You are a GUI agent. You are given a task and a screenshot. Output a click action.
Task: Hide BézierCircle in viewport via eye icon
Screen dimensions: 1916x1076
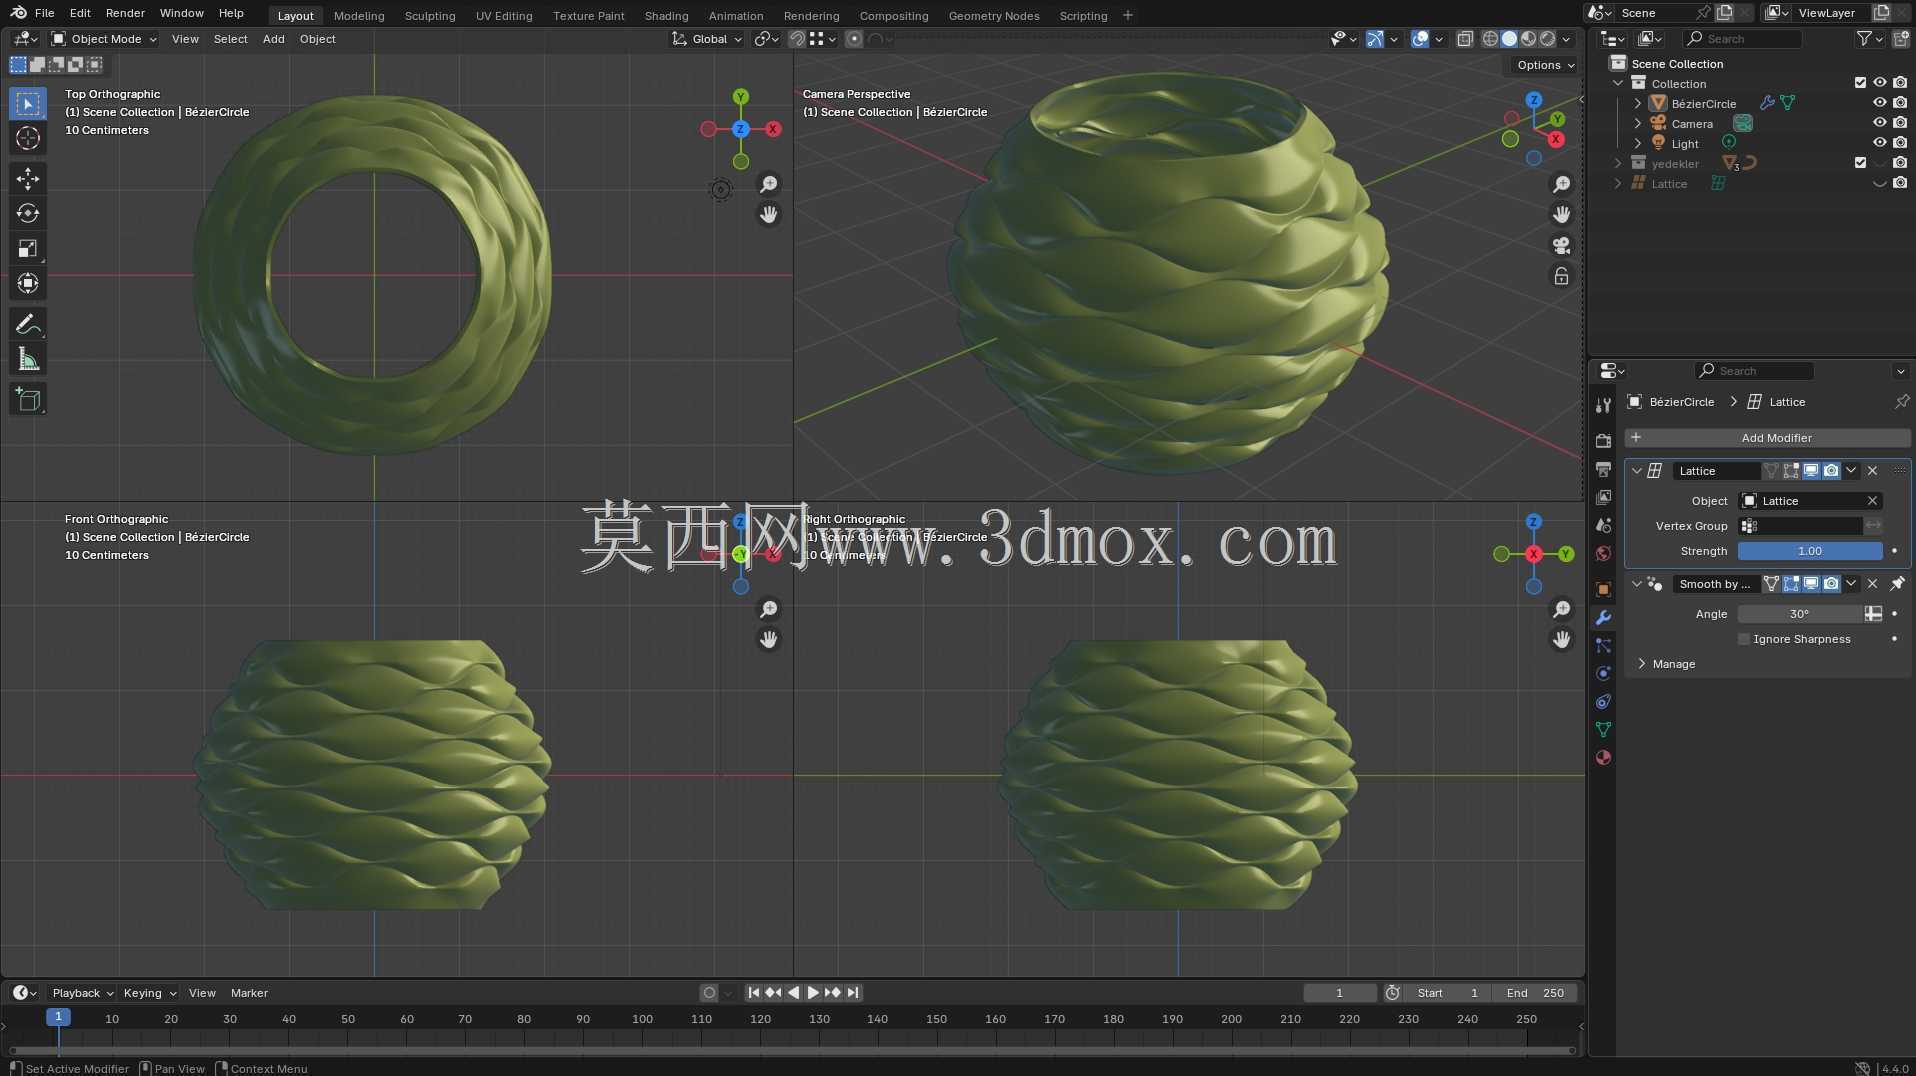(x=1879, y=103)
